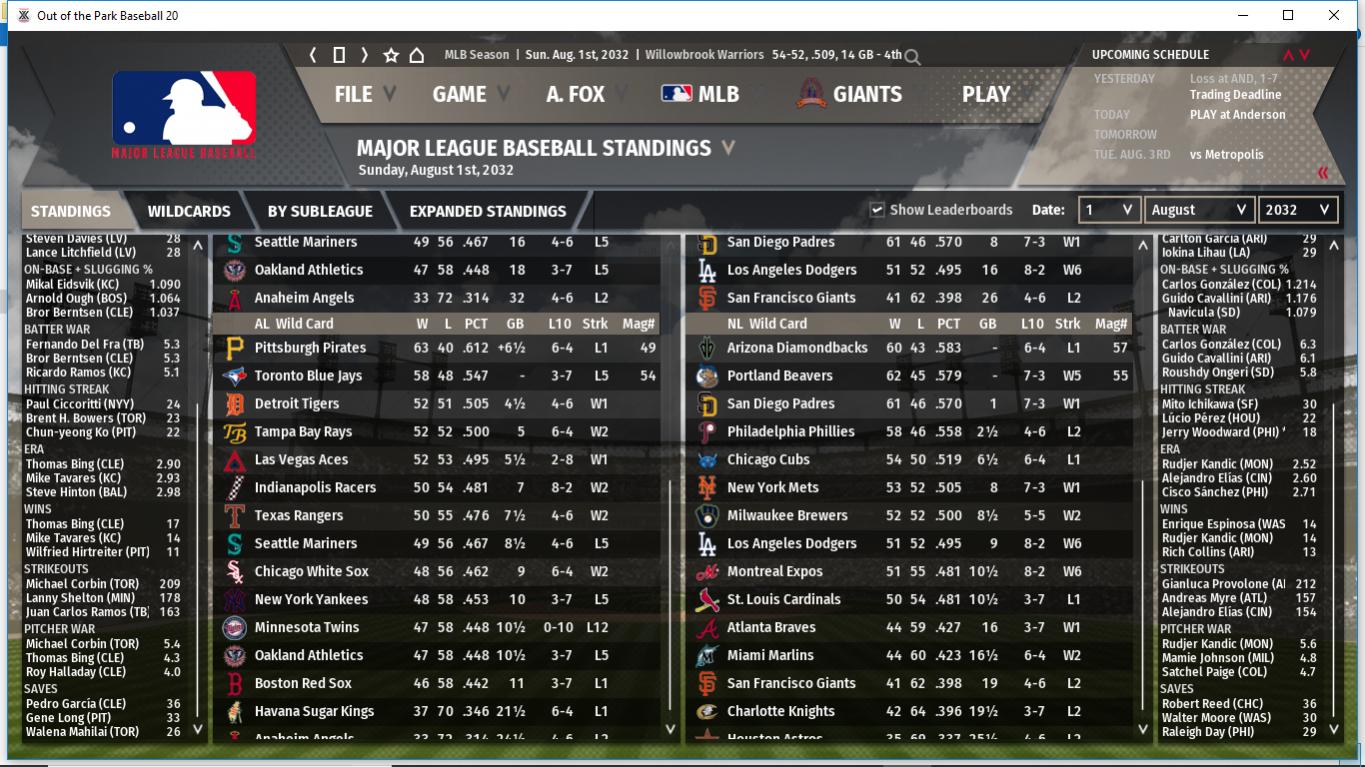
Task: Open the Havana Sugar Kings team link
Action: 314,712
